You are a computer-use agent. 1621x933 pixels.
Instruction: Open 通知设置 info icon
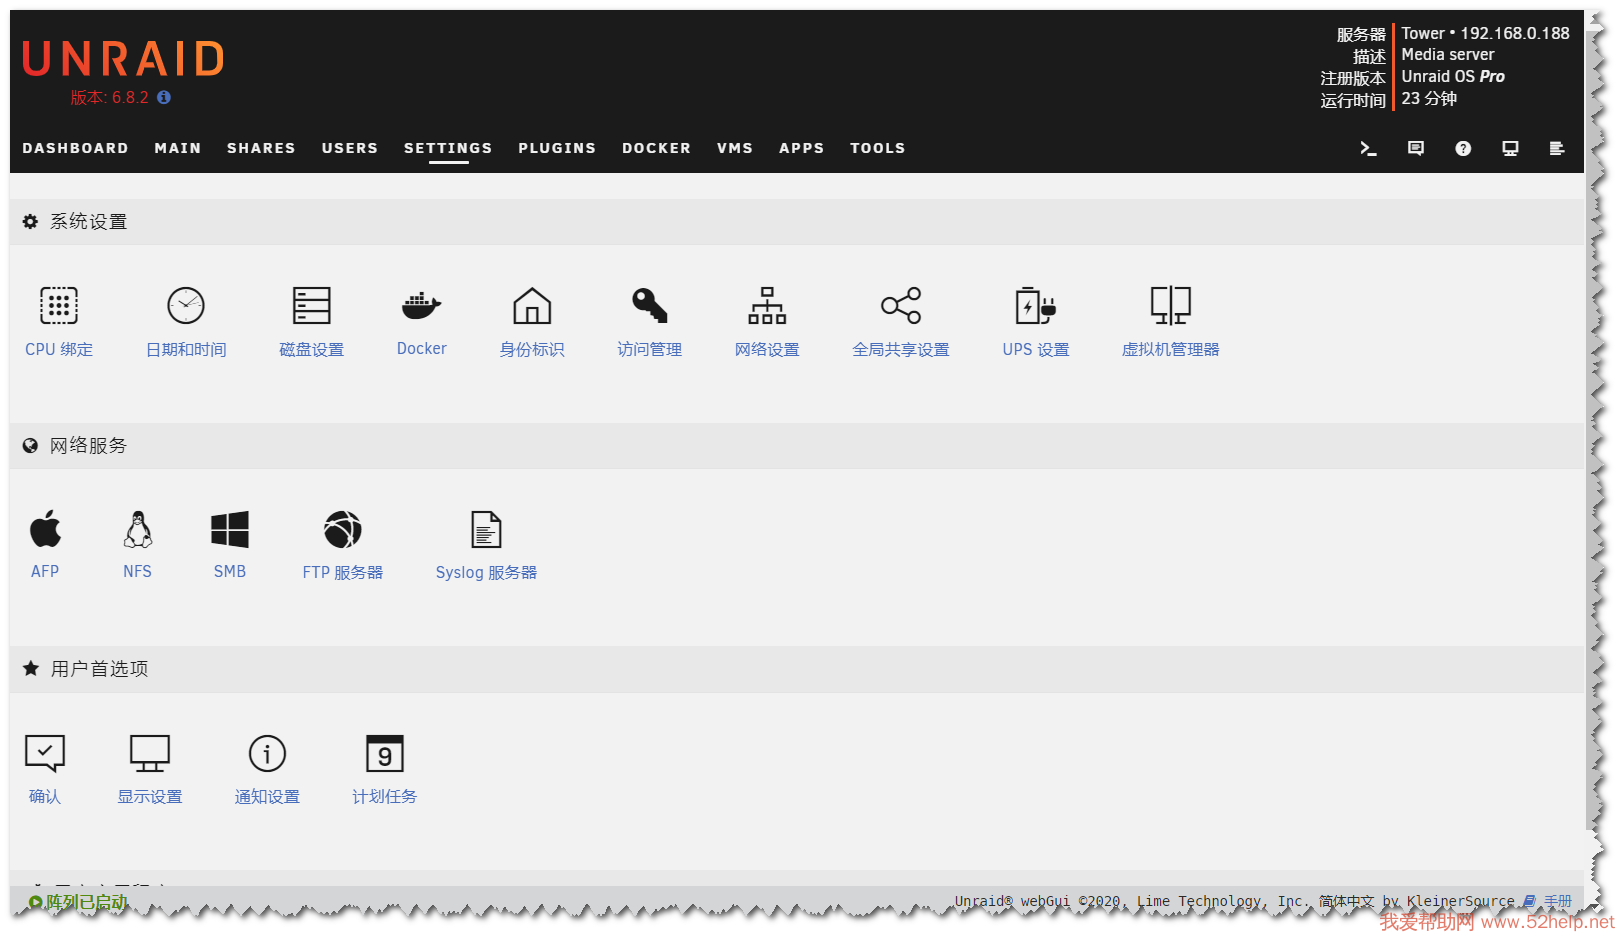267,753
